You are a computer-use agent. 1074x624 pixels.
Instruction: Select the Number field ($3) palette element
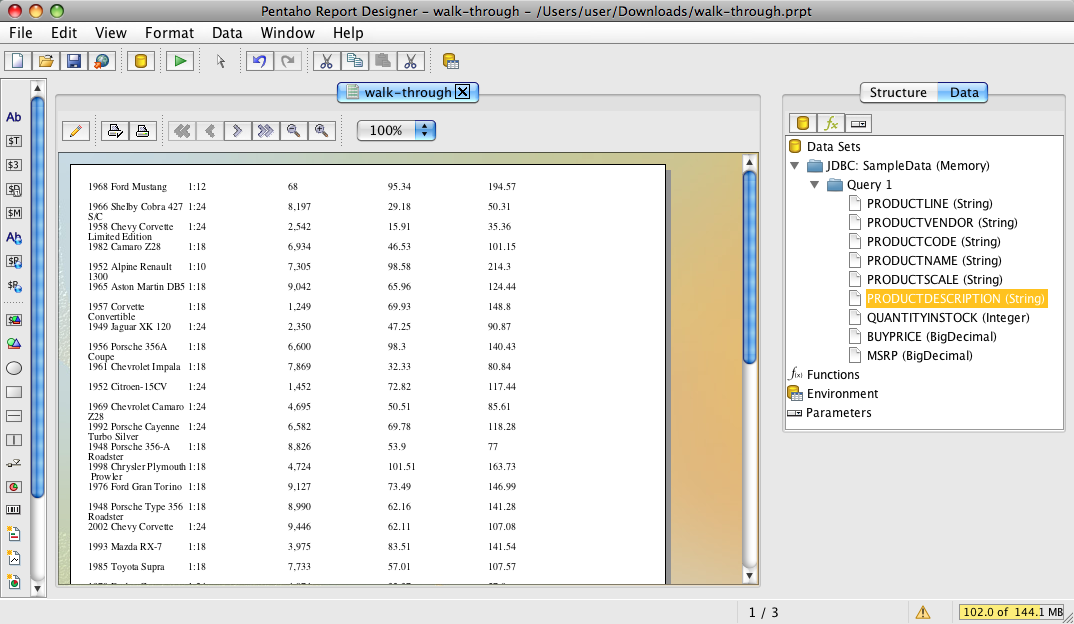click(x=14, y=165)
